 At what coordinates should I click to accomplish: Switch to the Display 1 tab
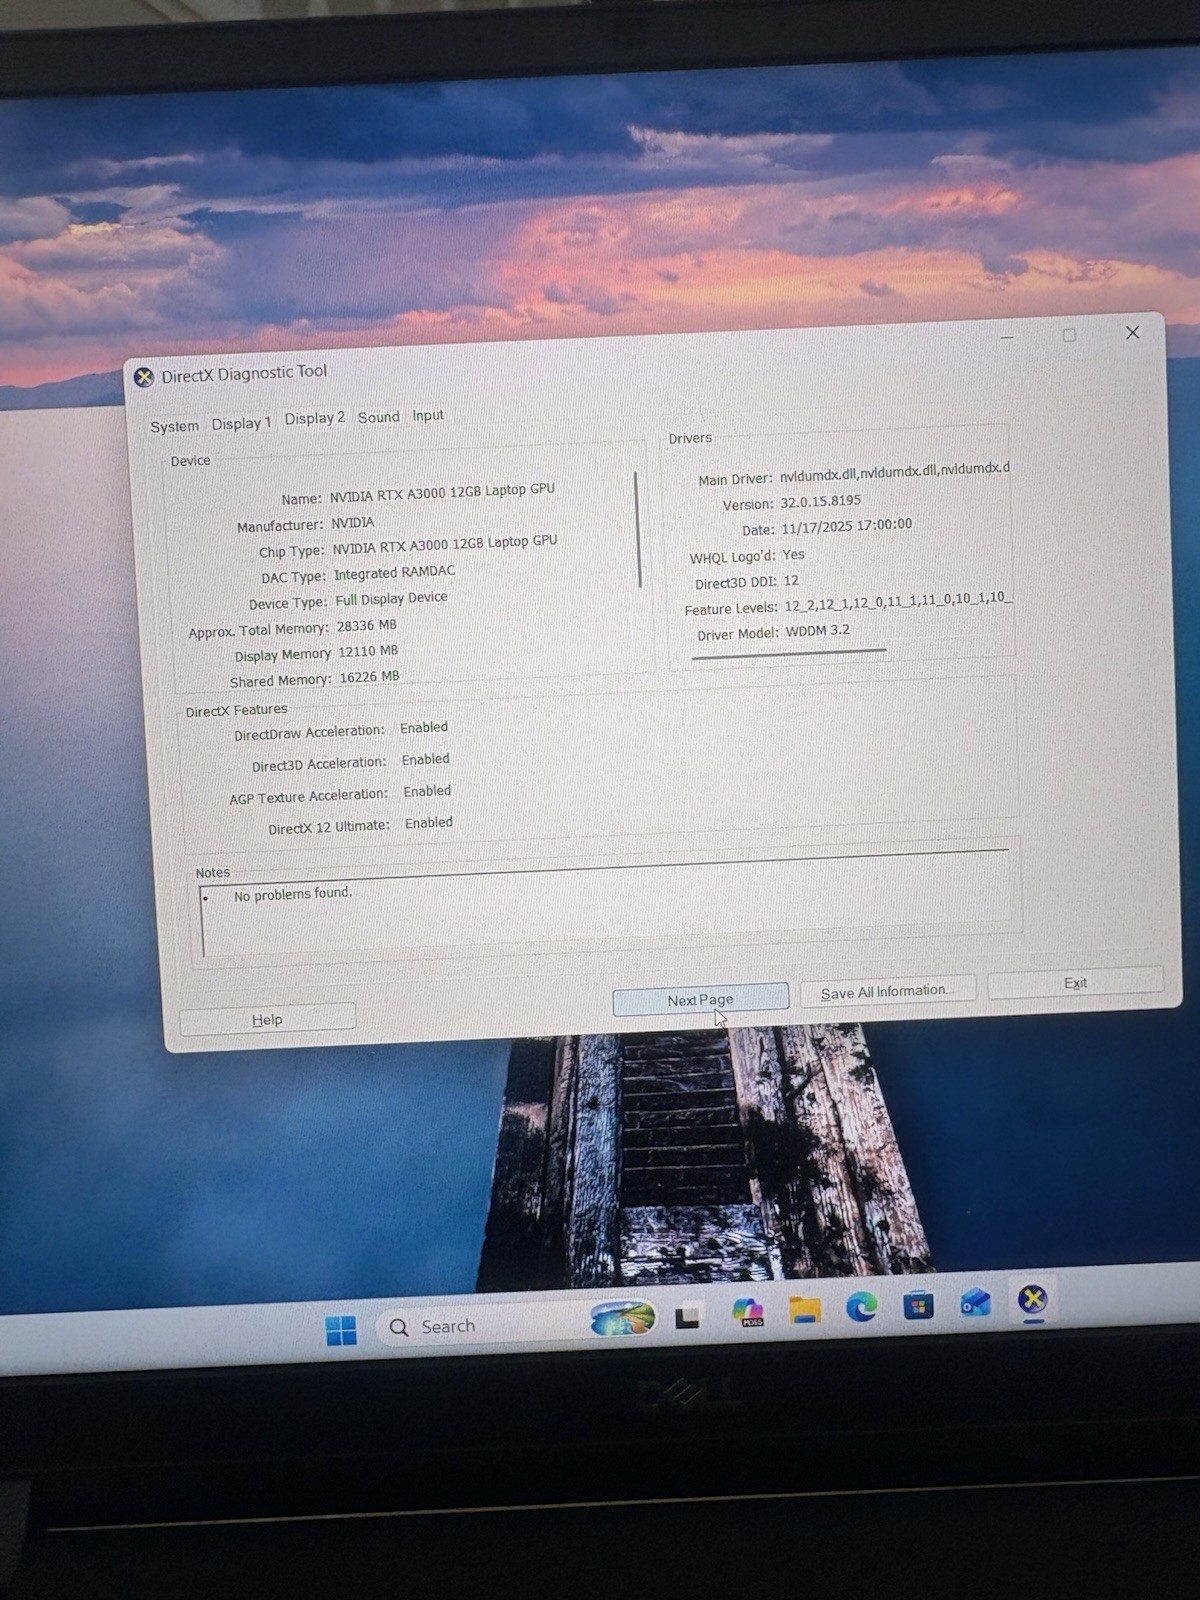click(x=241, y=423)
